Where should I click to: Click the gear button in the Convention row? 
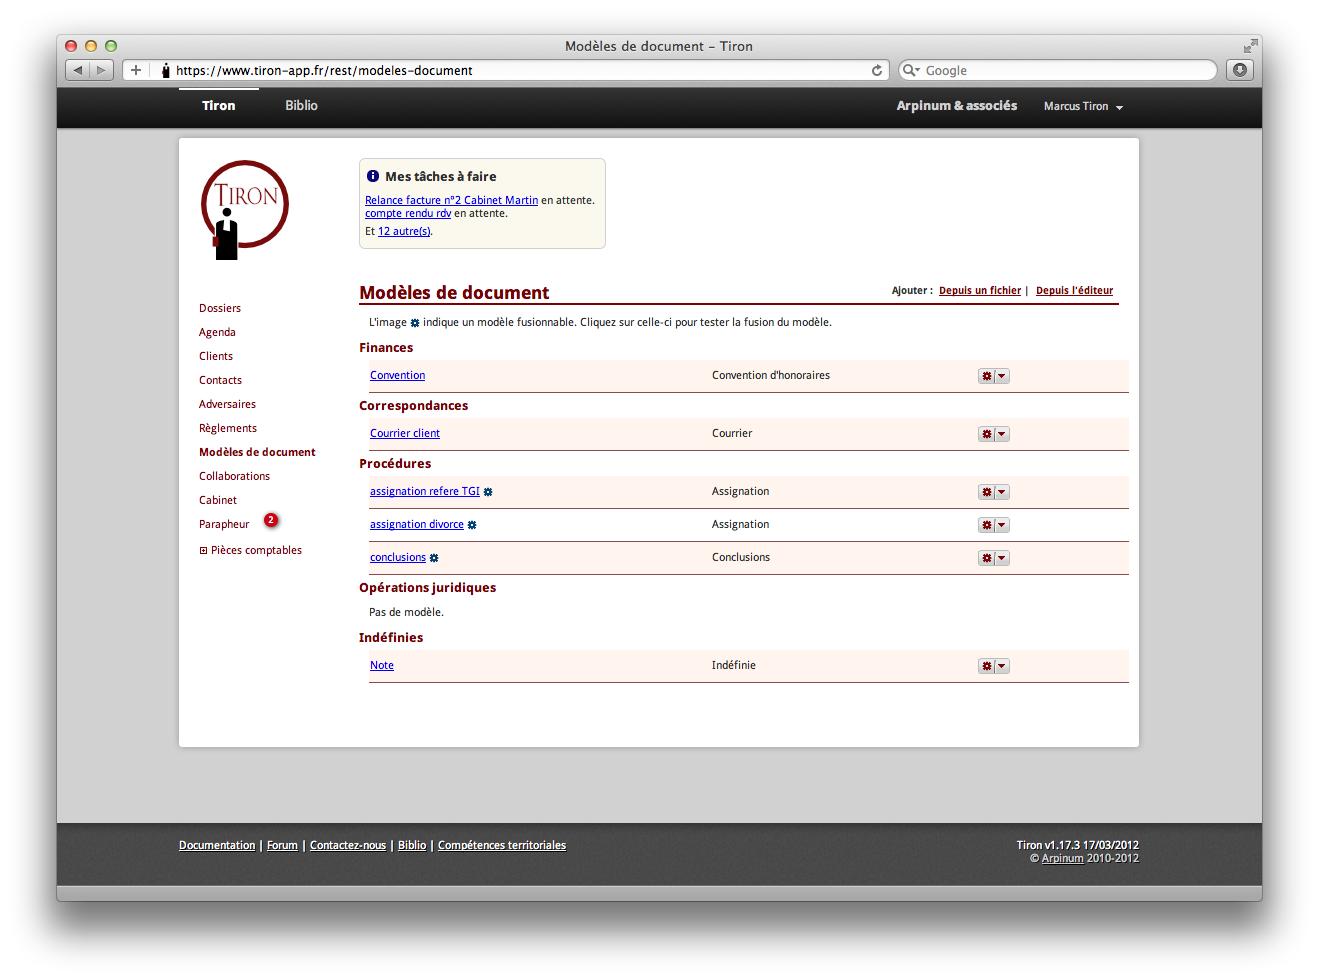(x=986, y=376)
